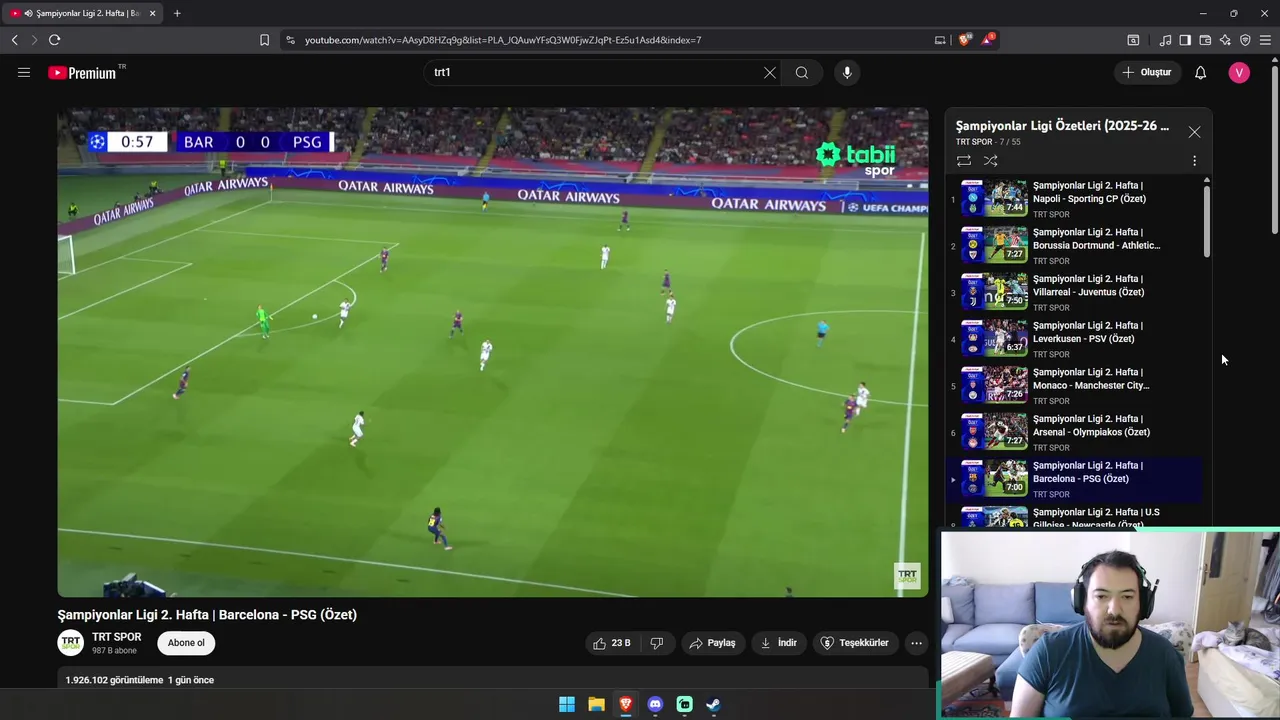The width and height of the screenshot is (1280, 720).
Task: Open site settings icon in address bar
Action: point(290,40)
